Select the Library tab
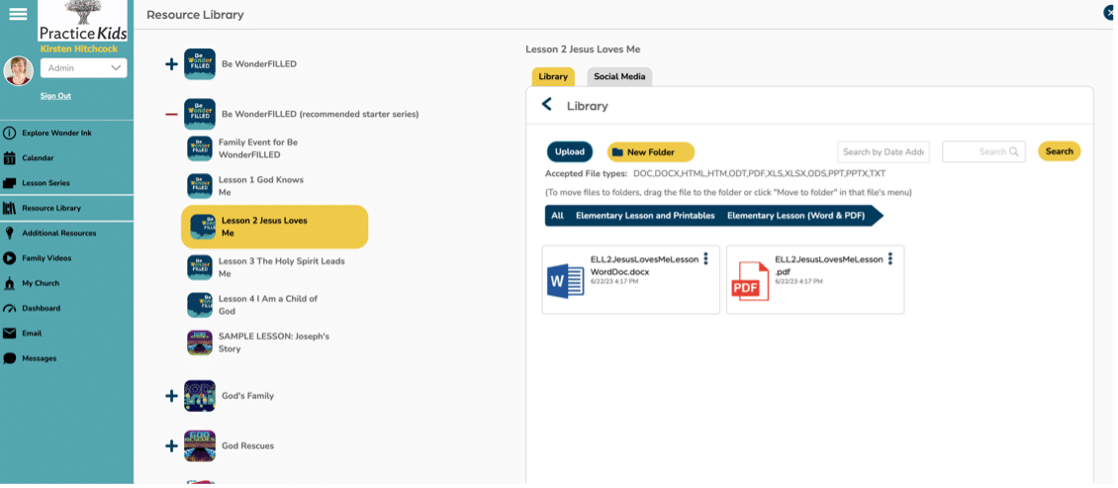1118x488 pixels. [x=553, y=77]
